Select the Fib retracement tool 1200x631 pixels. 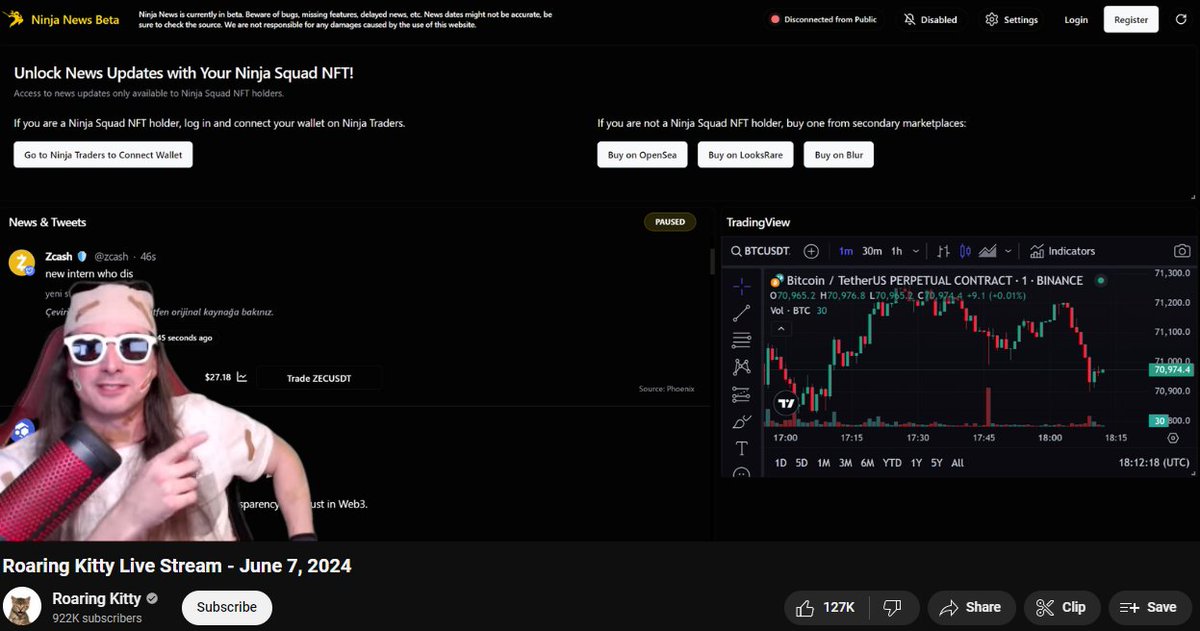pos(741,340)
